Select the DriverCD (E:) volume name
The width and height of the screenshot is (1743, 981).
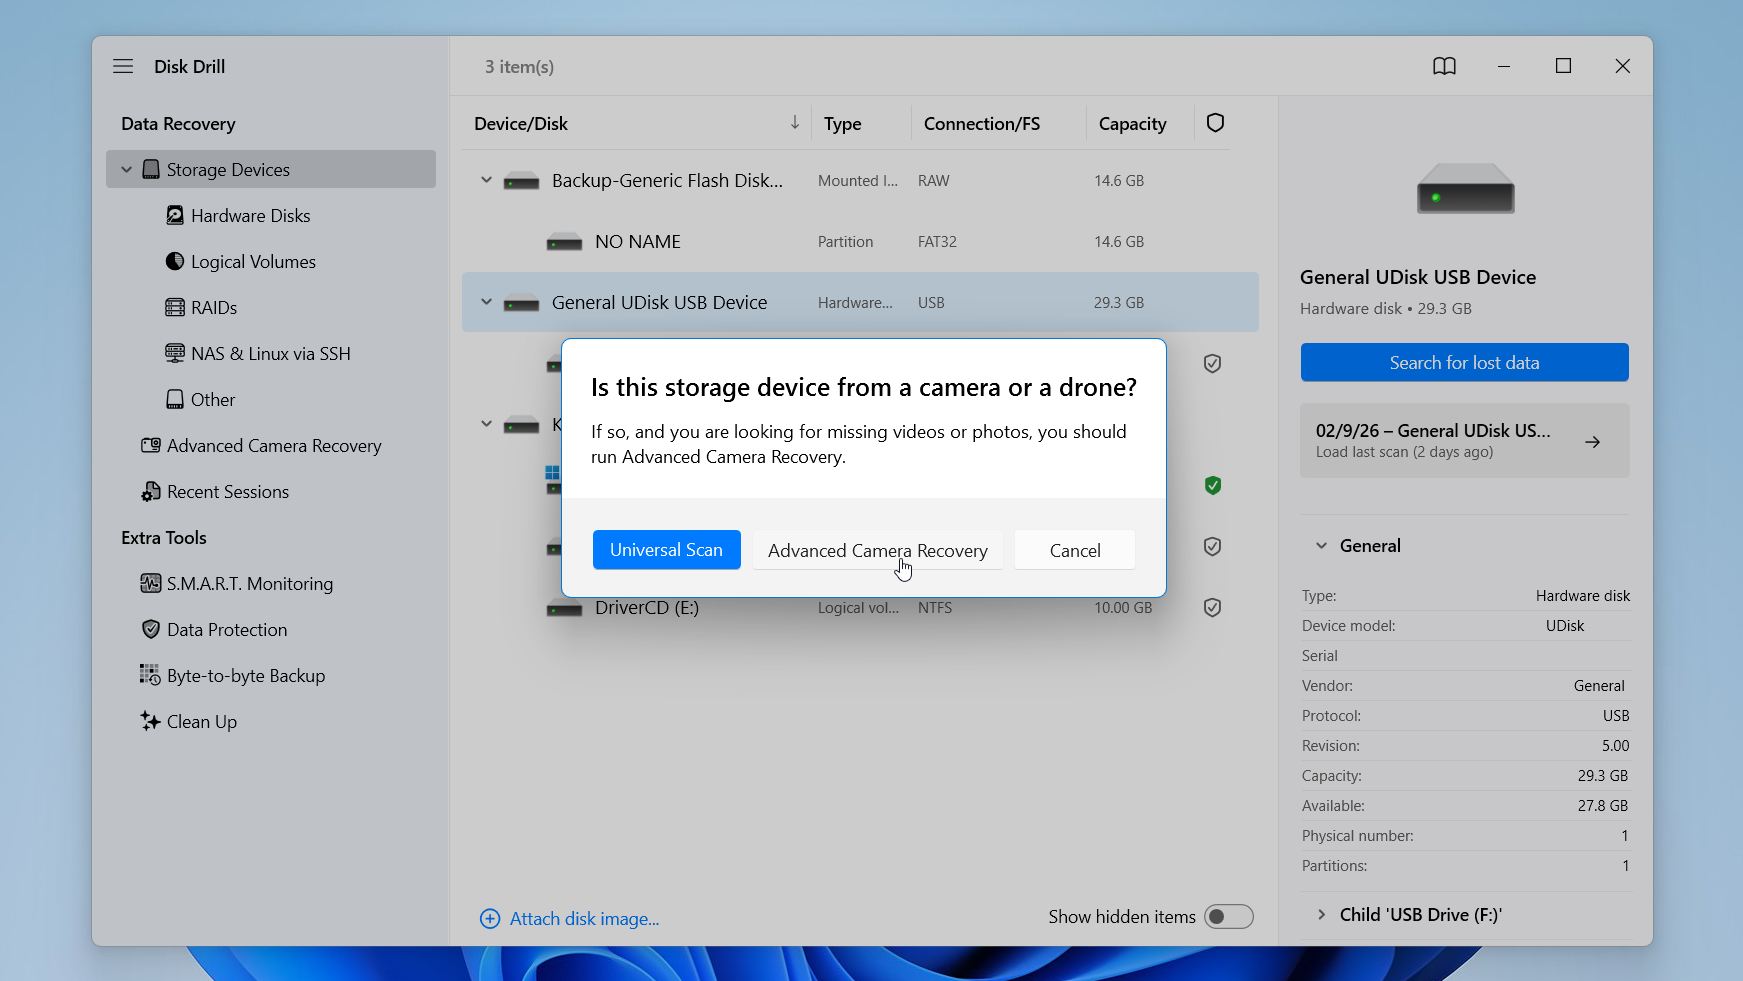[647, 607]
